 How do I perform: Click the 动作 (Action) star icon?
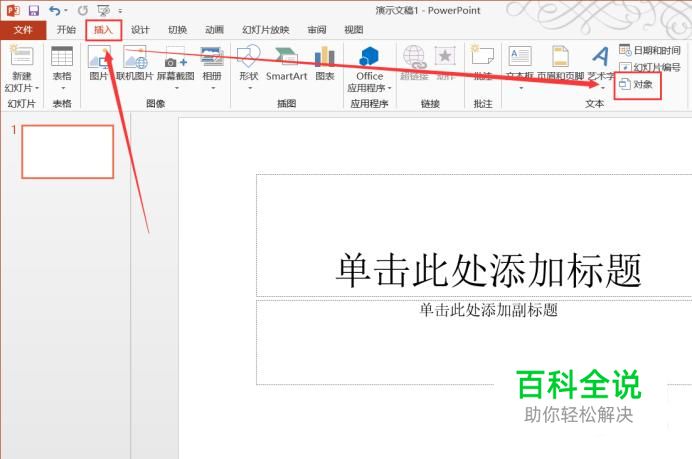click(445, 56)
